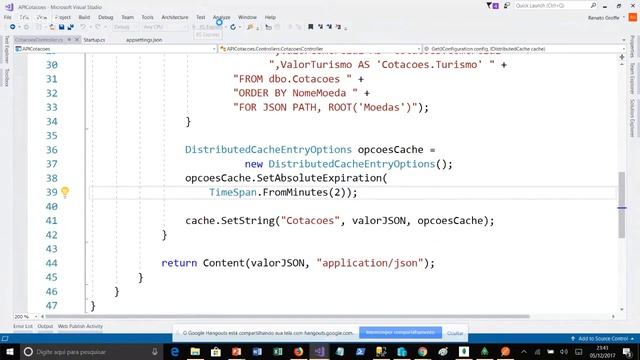Click the lightbulb quick action on line 39

click(x=65, y=192)
